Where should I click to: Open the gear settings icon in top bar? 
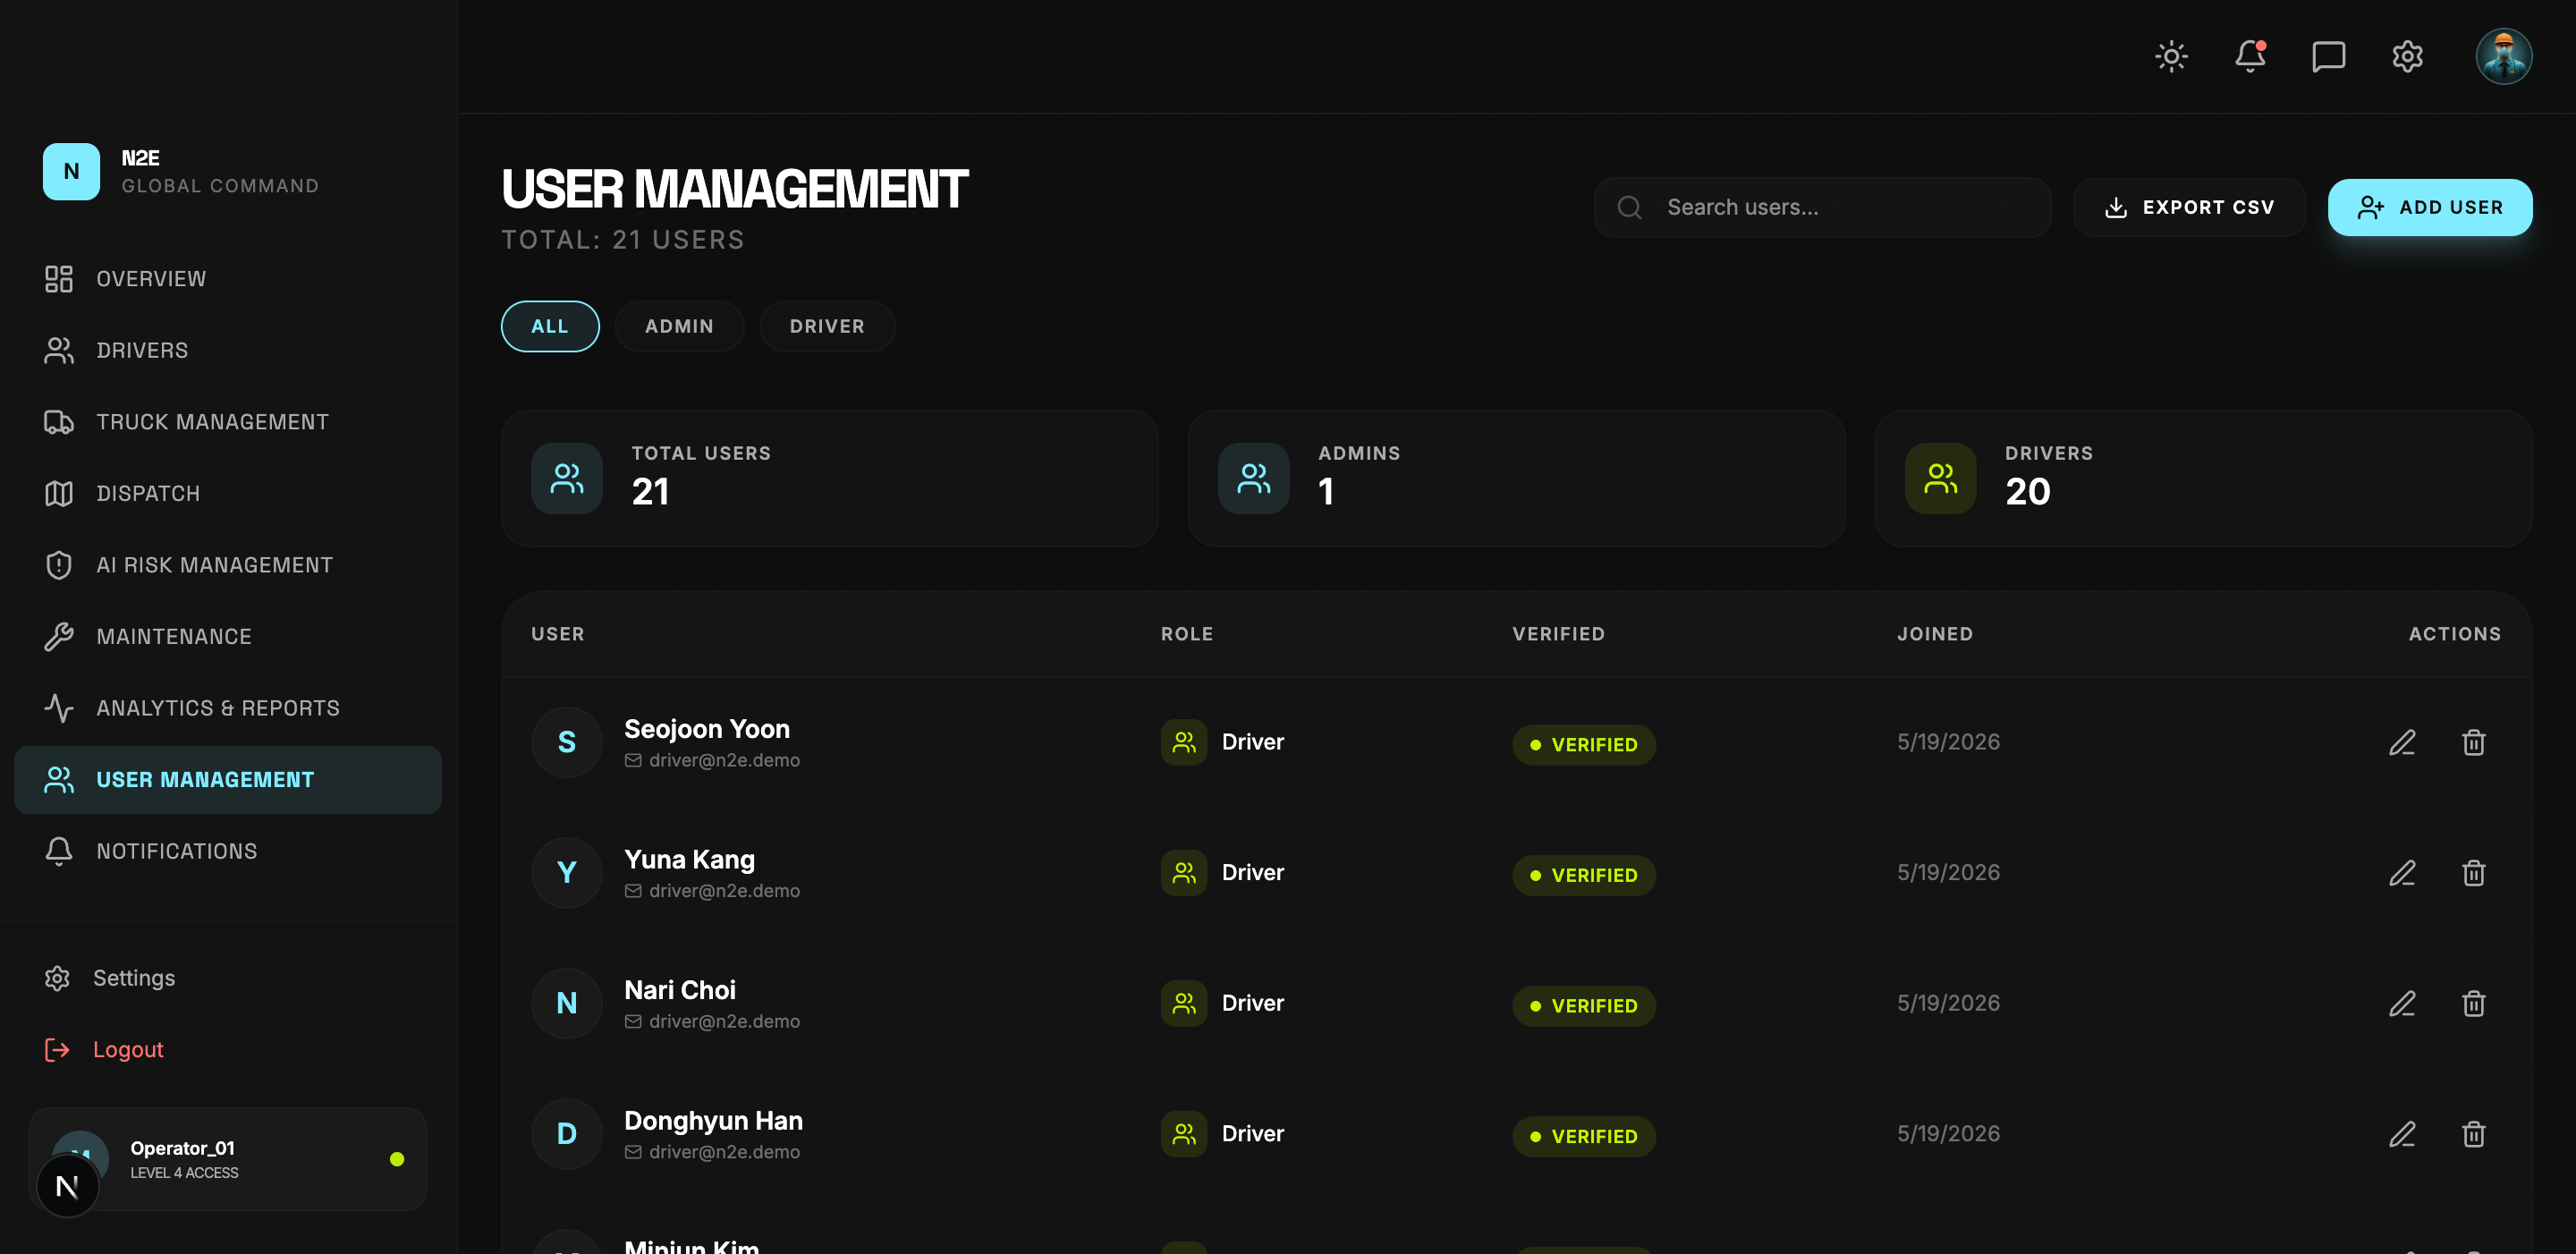[x=2407, y=56]
